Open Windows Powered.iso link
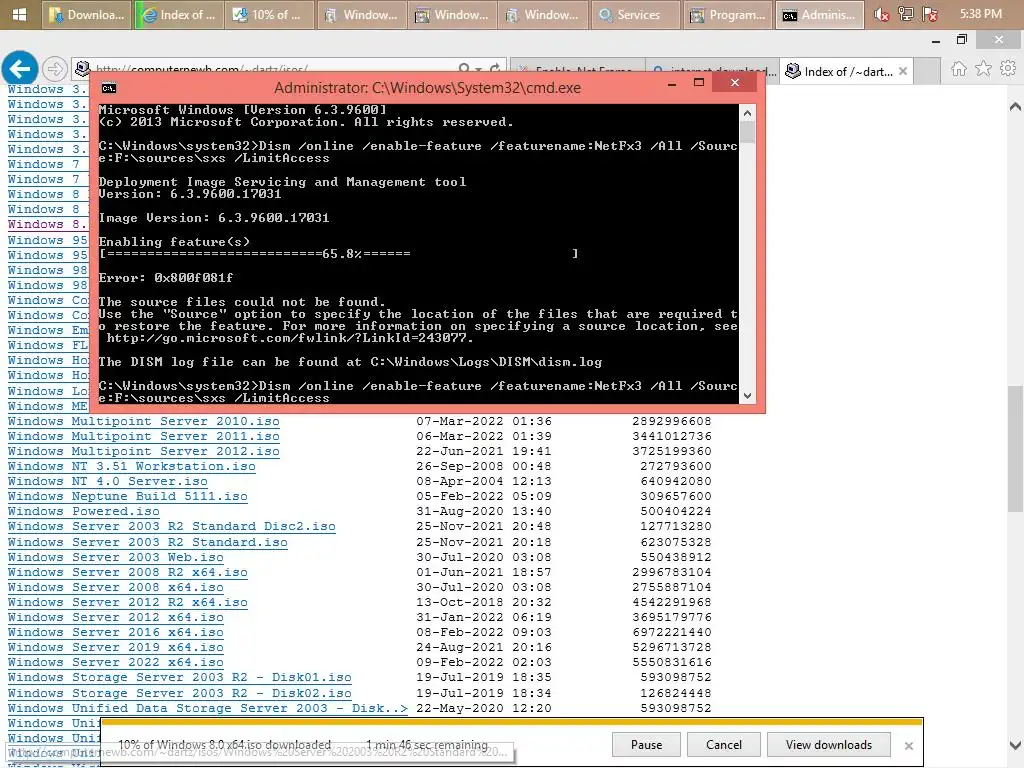The image size is (1024, 768). coord(84,511)
